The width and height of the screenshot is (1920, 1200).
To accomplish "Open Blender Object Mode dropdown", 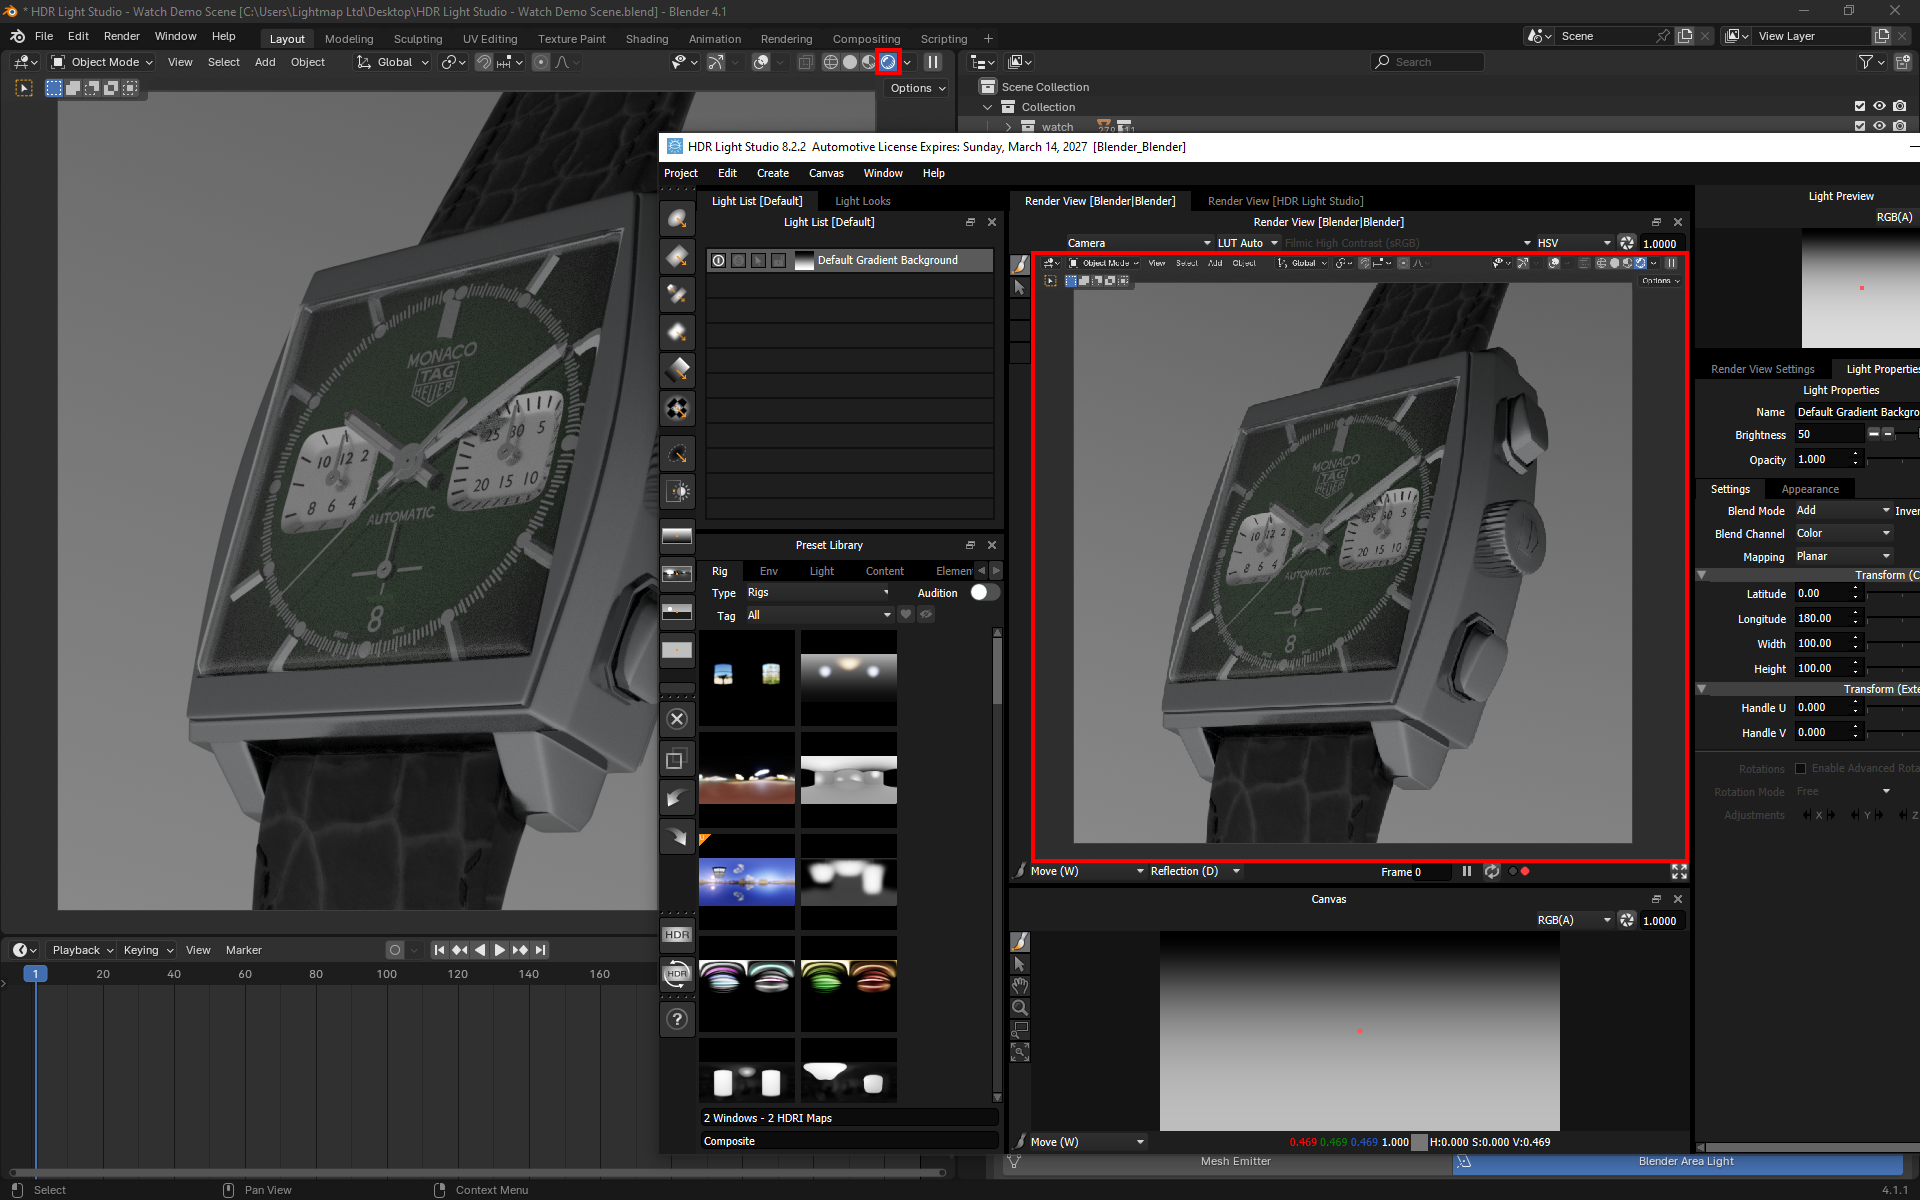I will (x=102, y=62).
